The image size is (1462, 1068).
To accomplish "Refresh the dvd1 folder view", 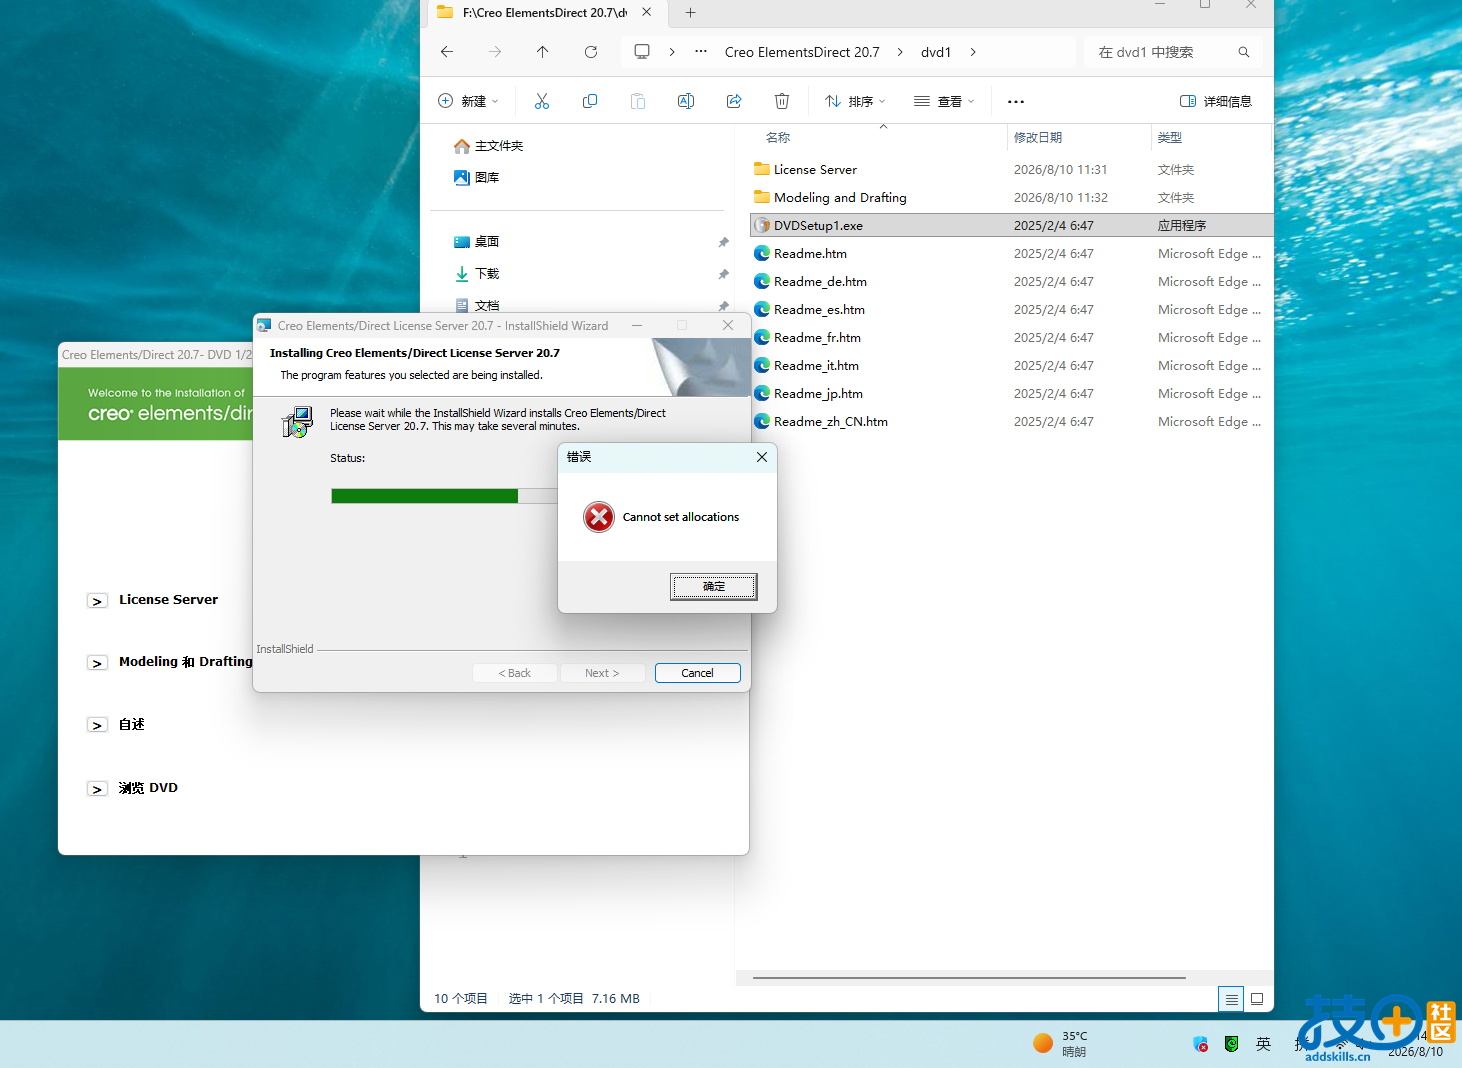I will [591, 52].
